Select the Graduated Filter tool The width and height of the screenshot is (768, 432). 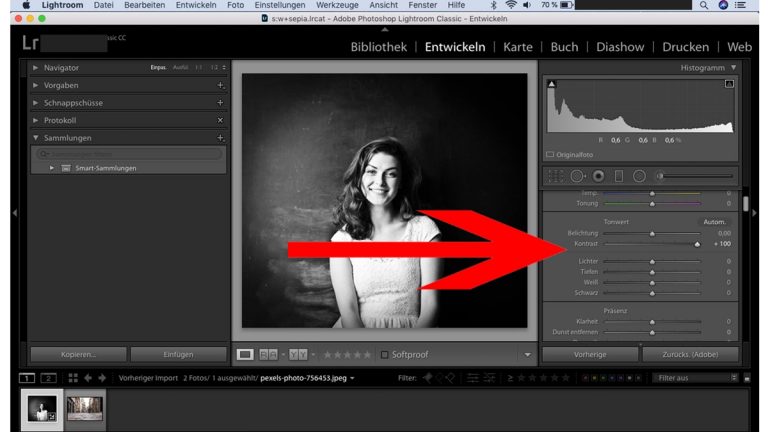pos(618,176)
